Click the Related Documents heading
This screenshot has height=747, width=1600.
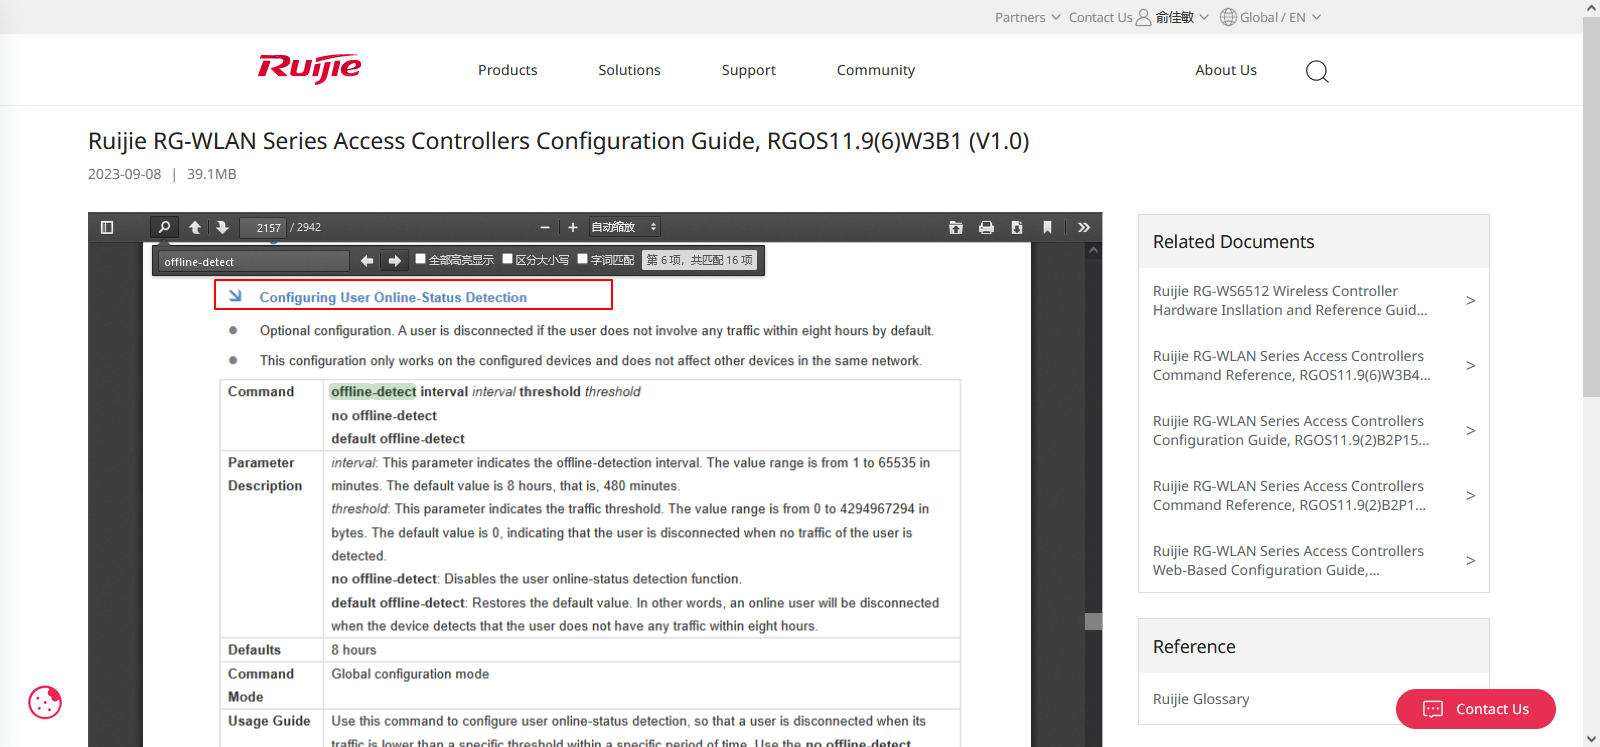1233,242
